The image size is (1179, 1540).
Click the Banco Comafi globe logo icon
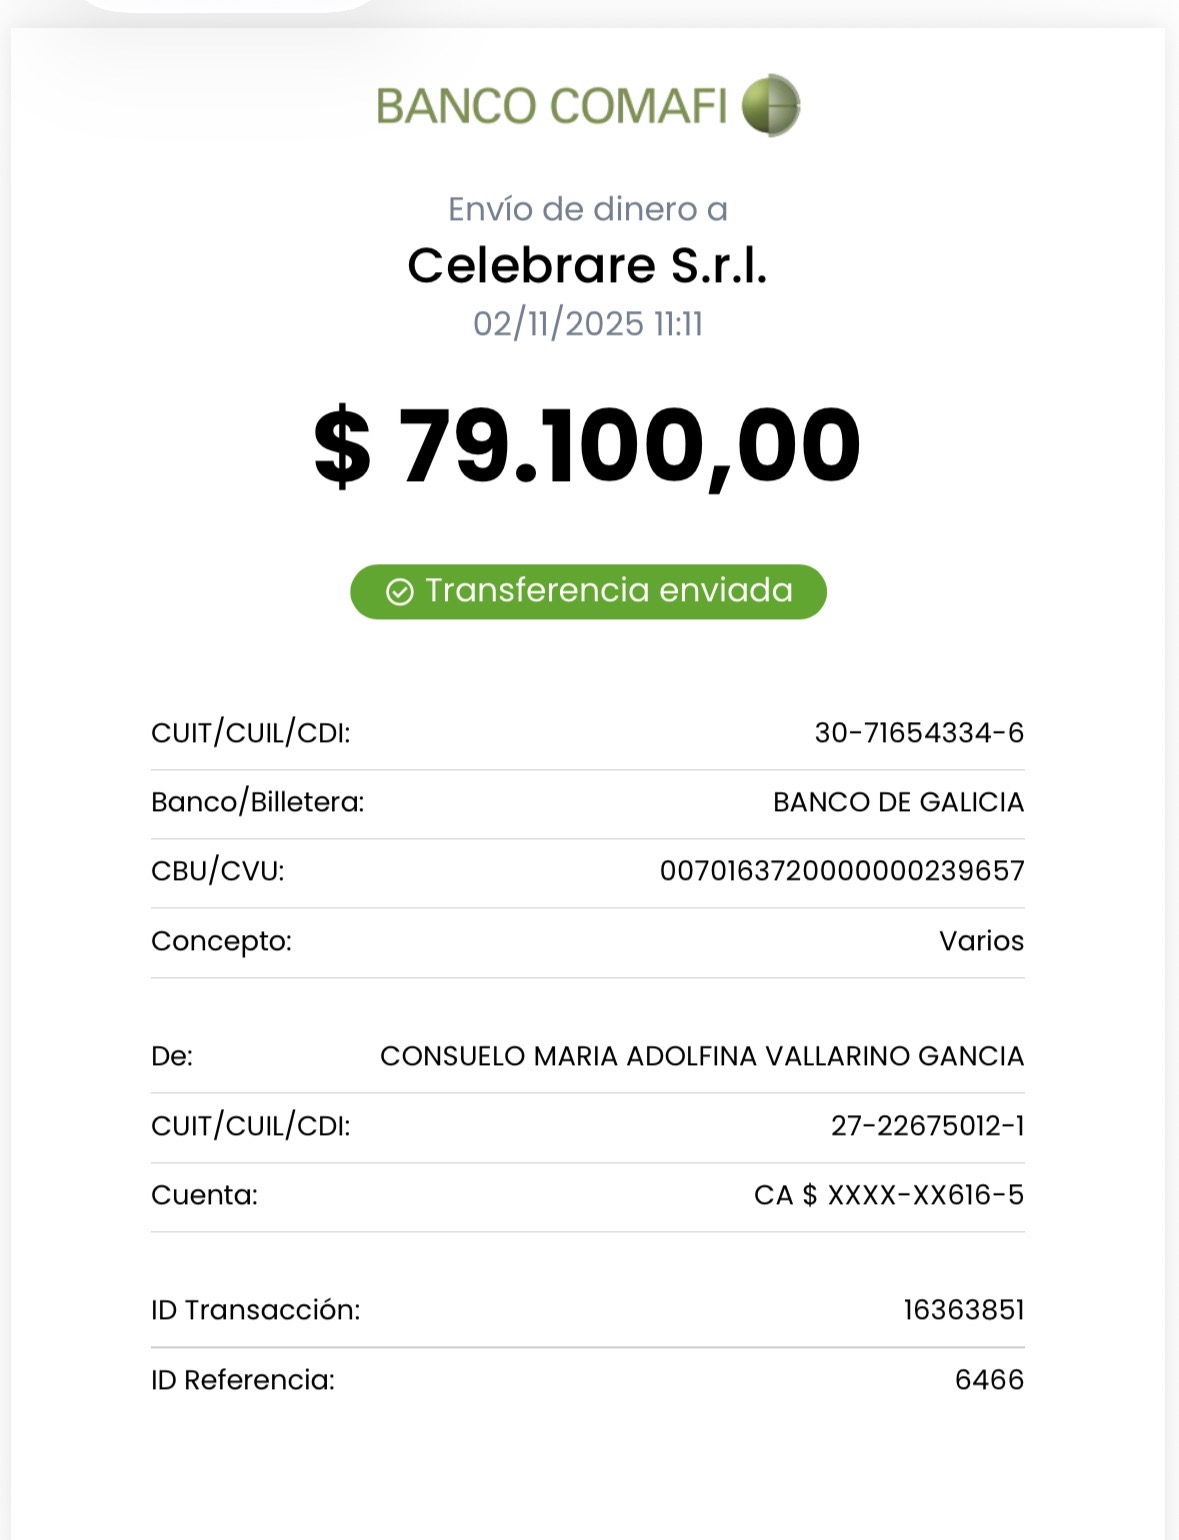pos(771,105)
